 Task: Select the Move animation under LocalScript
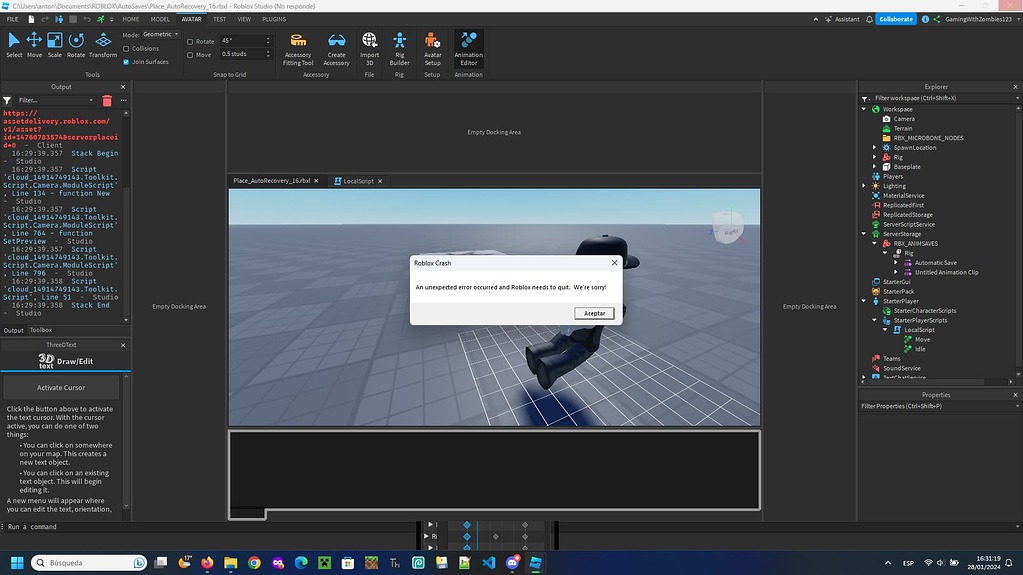point(922,339)
